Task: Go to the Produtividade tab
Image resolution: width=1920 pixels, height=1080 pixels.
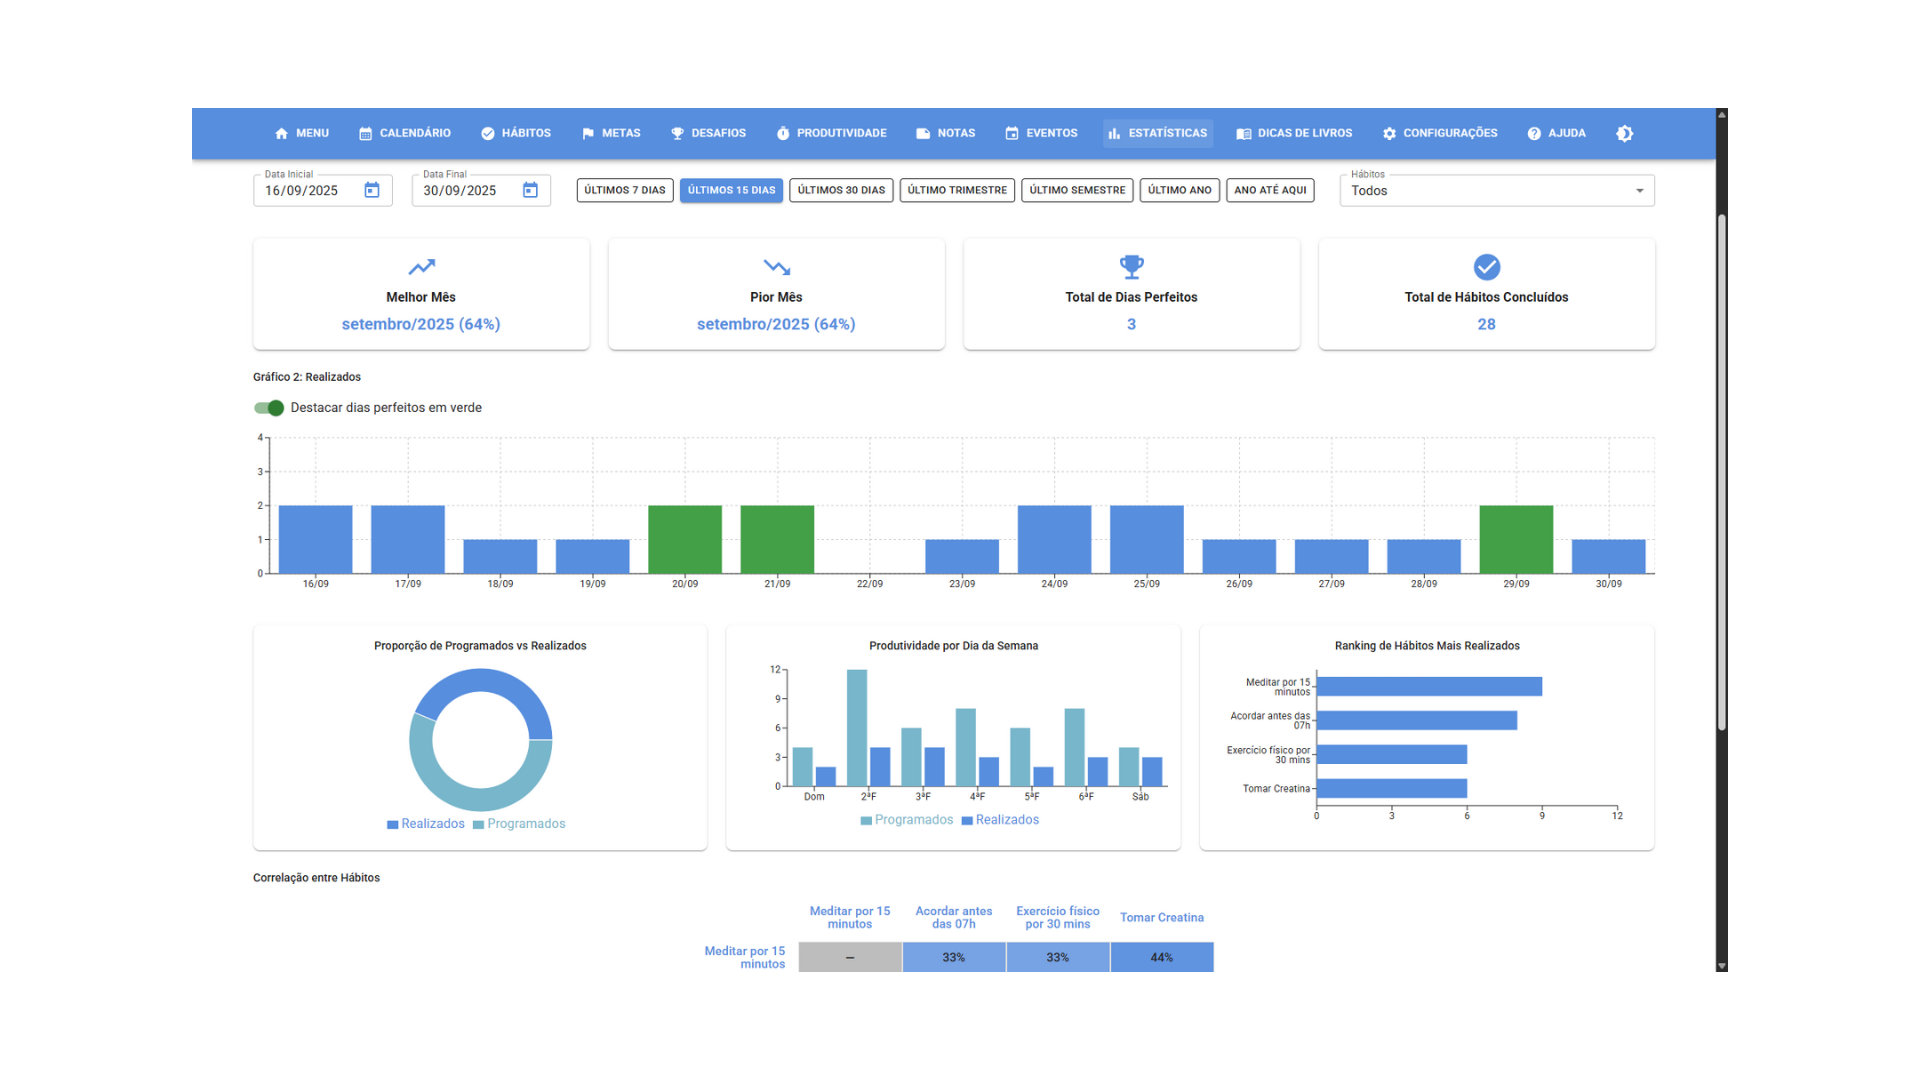Action: coord(831,133)
